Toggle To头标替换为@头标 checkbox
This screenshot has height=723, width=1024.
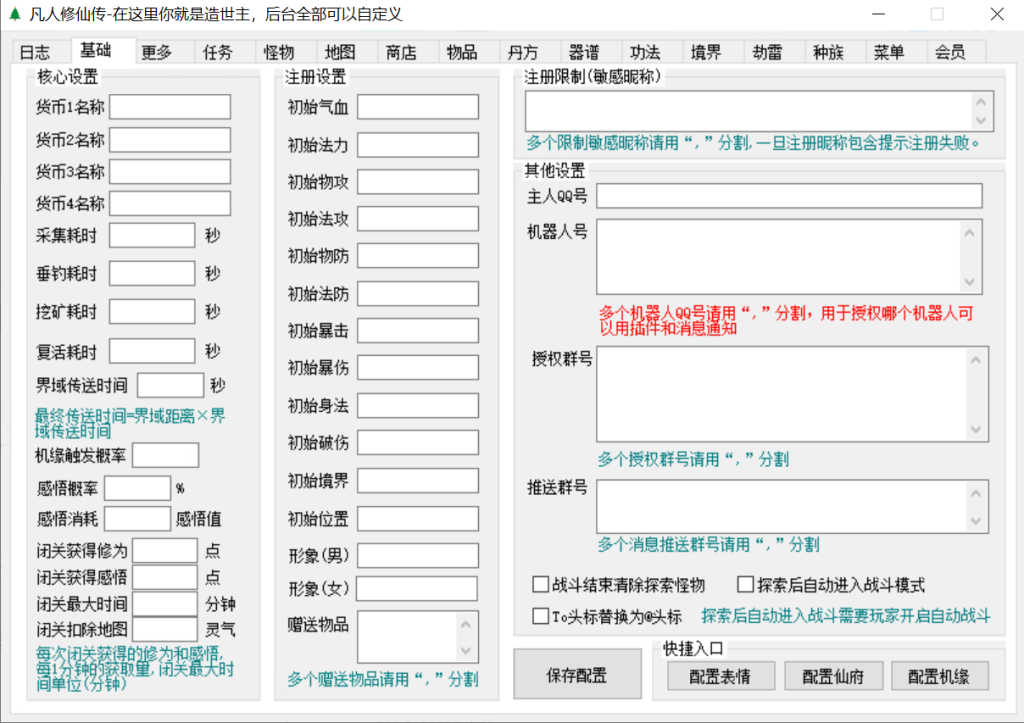click(541, 616)
